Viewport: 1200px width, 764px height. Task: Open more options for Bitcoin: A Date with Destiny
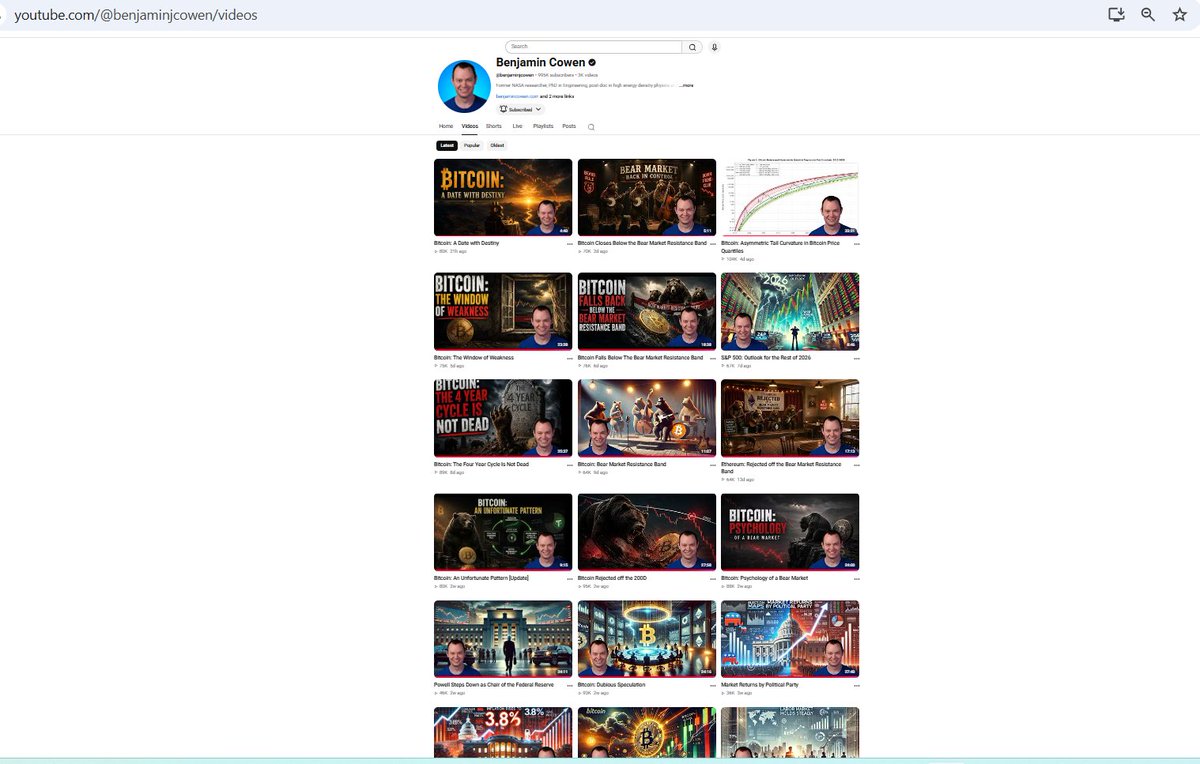pos(570,244)
